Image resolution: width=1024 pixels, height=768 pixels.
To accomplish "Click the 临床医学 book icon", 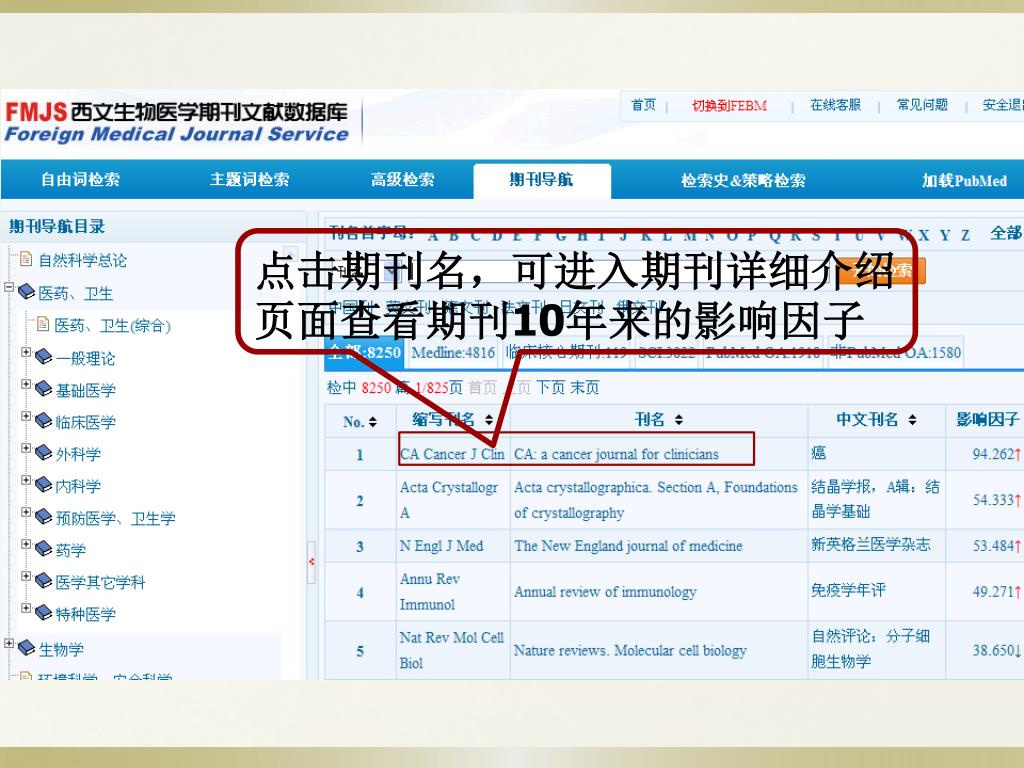I will pos(43,421).
